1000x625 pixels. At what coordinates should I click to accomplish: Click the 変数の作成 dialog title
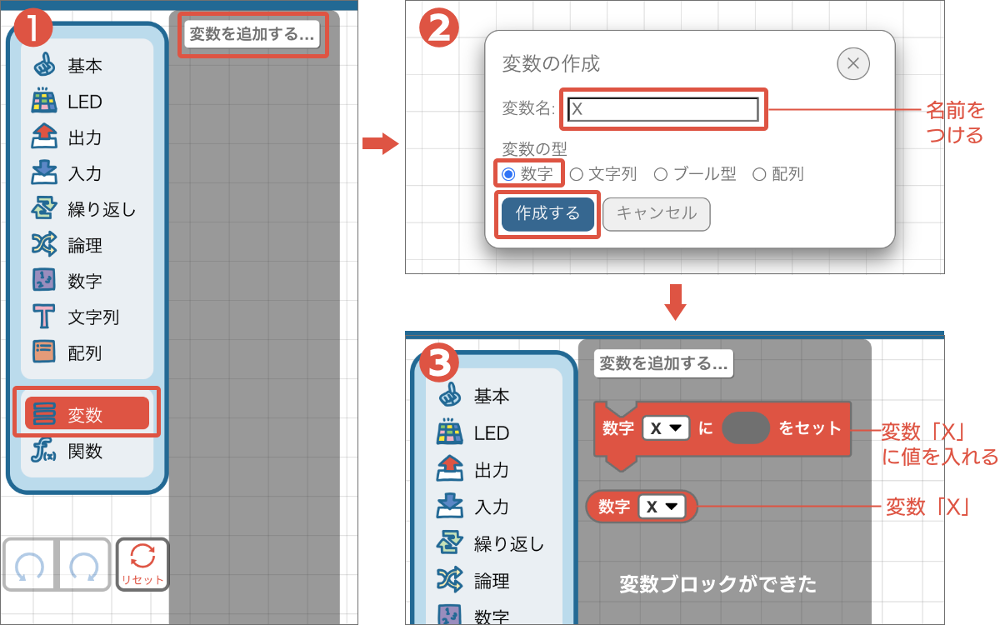551,64
